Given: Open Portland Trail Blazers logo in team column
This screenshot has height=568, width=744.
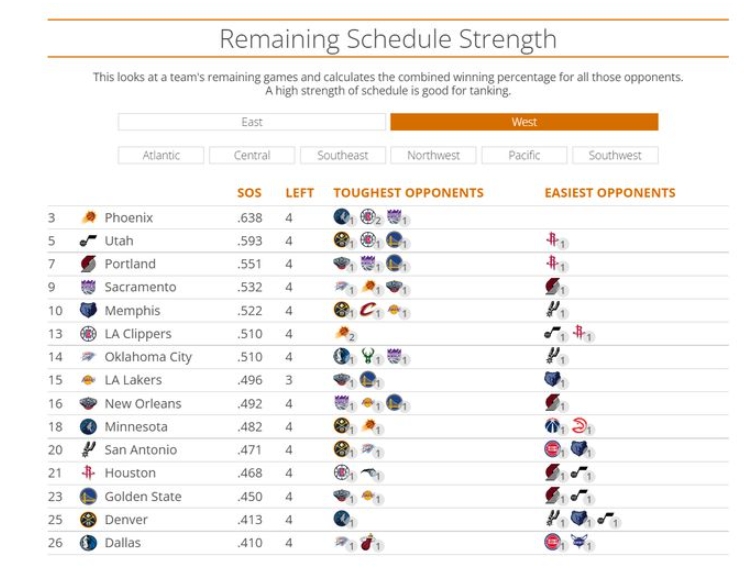Looking at the screenshot, I should pyautogui.click(x=88, y=264).
